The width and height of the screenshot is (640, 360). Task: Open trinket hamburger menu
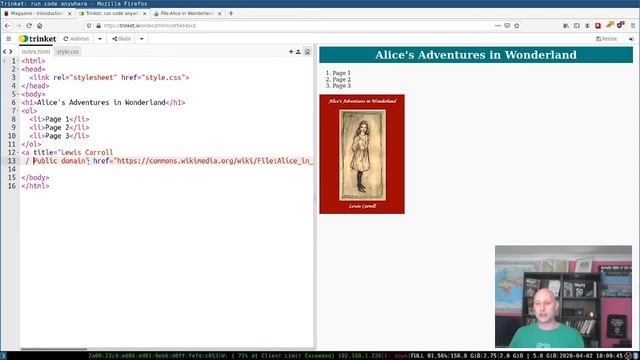tap(9, 39)
